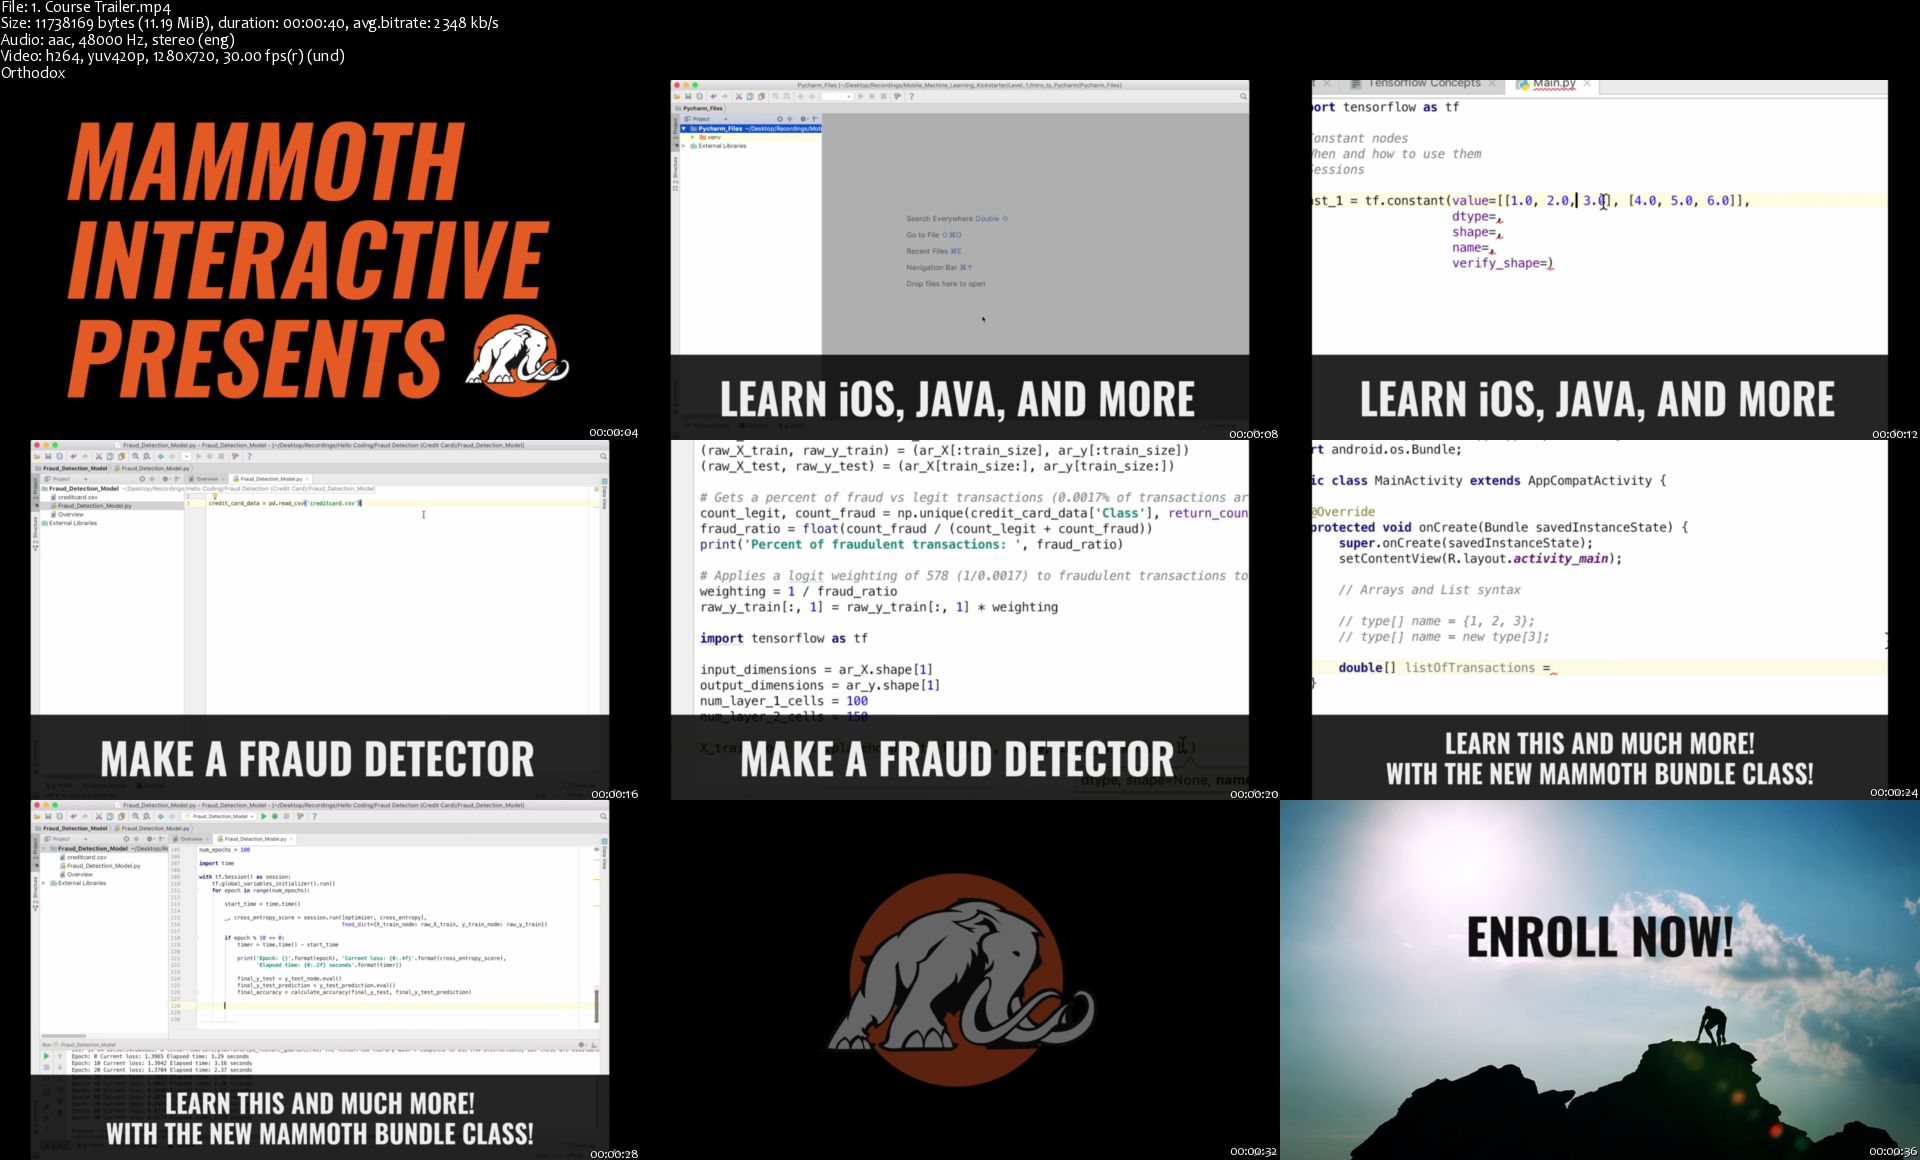Click Search Everywhere magnifier in Pycharm_Files window

[x=1243, y=96]
